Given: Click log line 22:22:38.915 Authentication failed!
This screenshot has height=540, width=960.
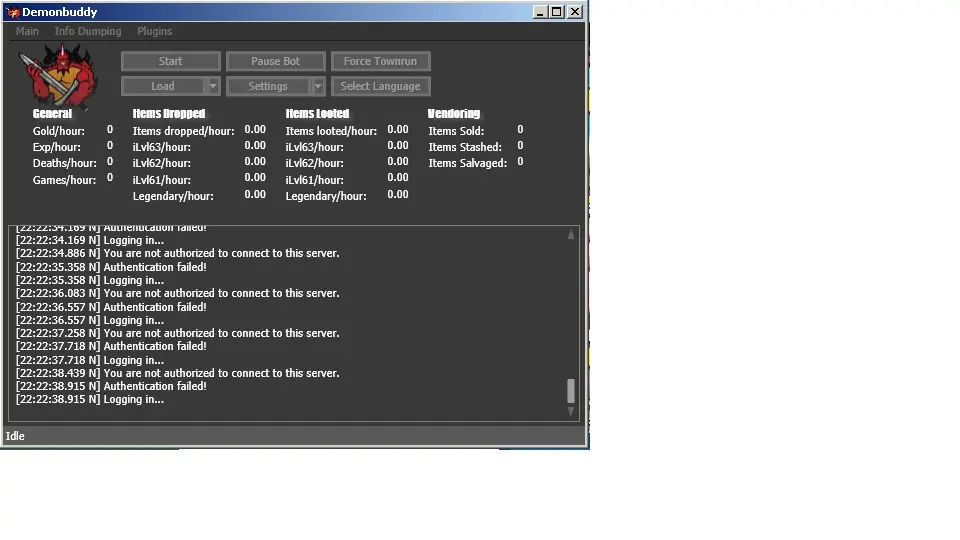Looking at the screenshot, I should coord(111,386).
